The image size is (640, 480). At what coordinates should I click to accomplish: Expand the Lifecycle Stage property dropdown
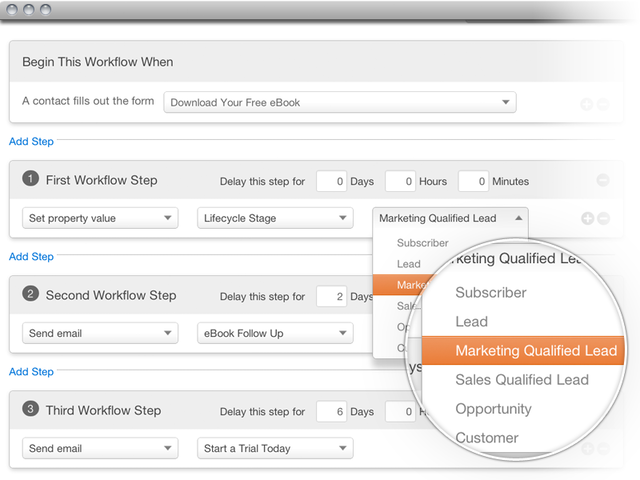(x=275, y=218)
